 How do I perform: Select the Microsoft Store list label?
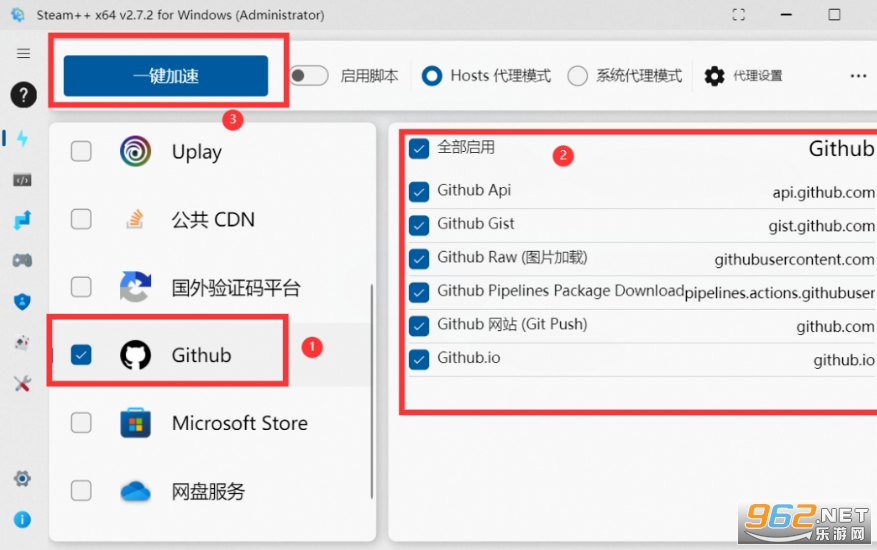point(239,423)
